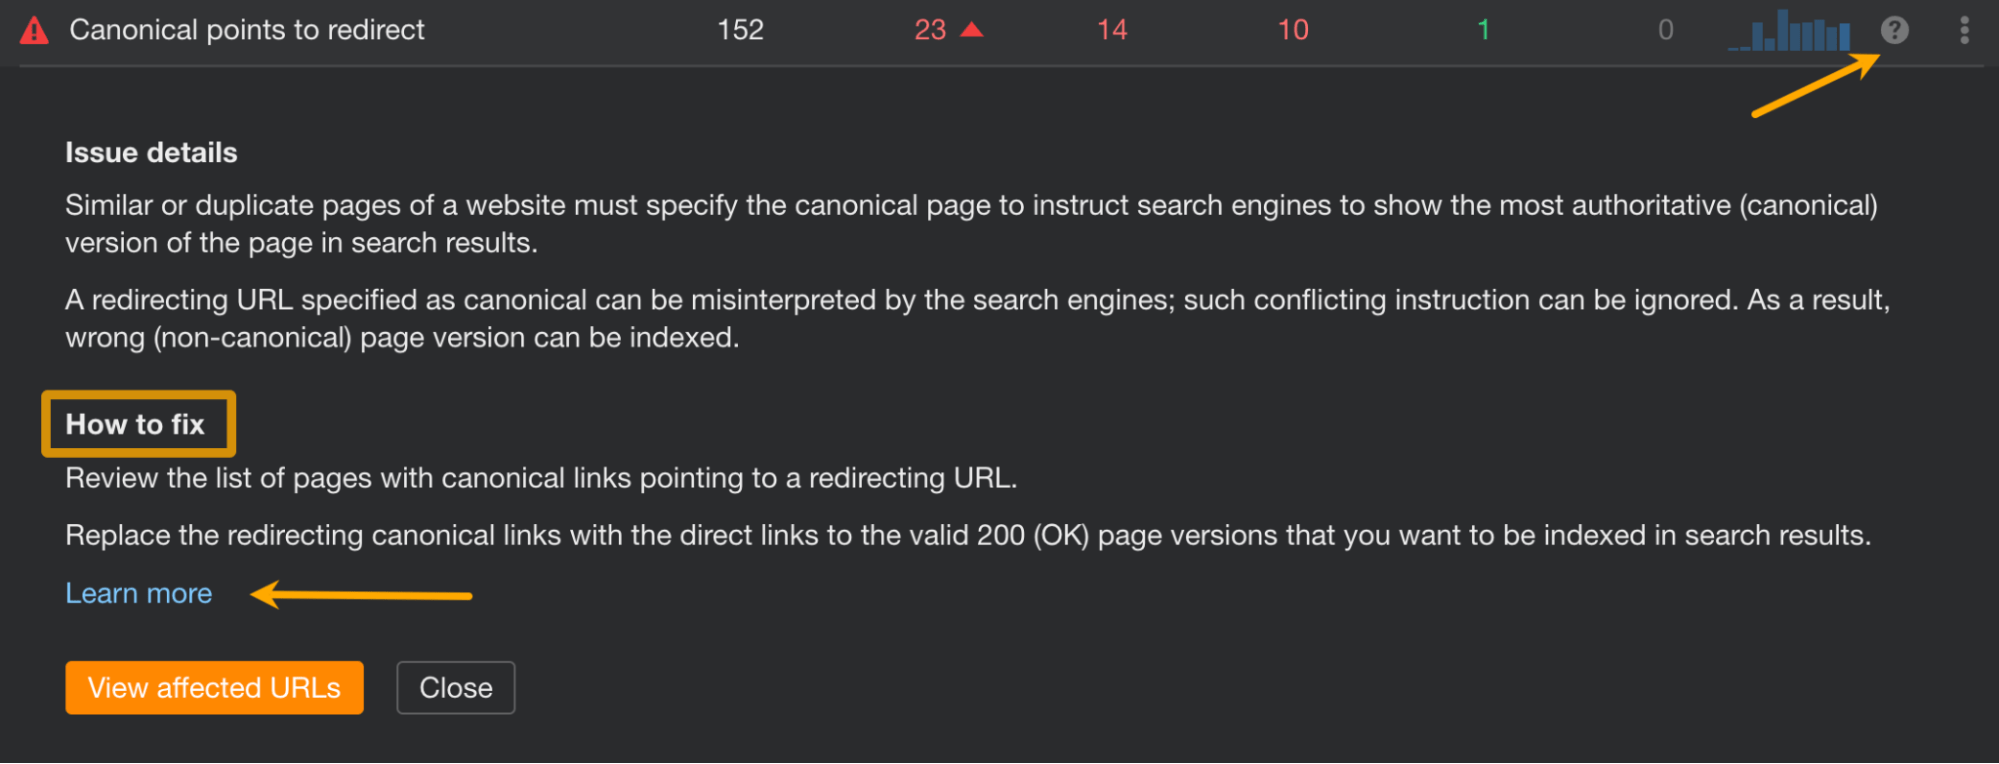Open the three-dot options menu
The width and height of the screenshot is (1999, 764).
coord(1965,30)
